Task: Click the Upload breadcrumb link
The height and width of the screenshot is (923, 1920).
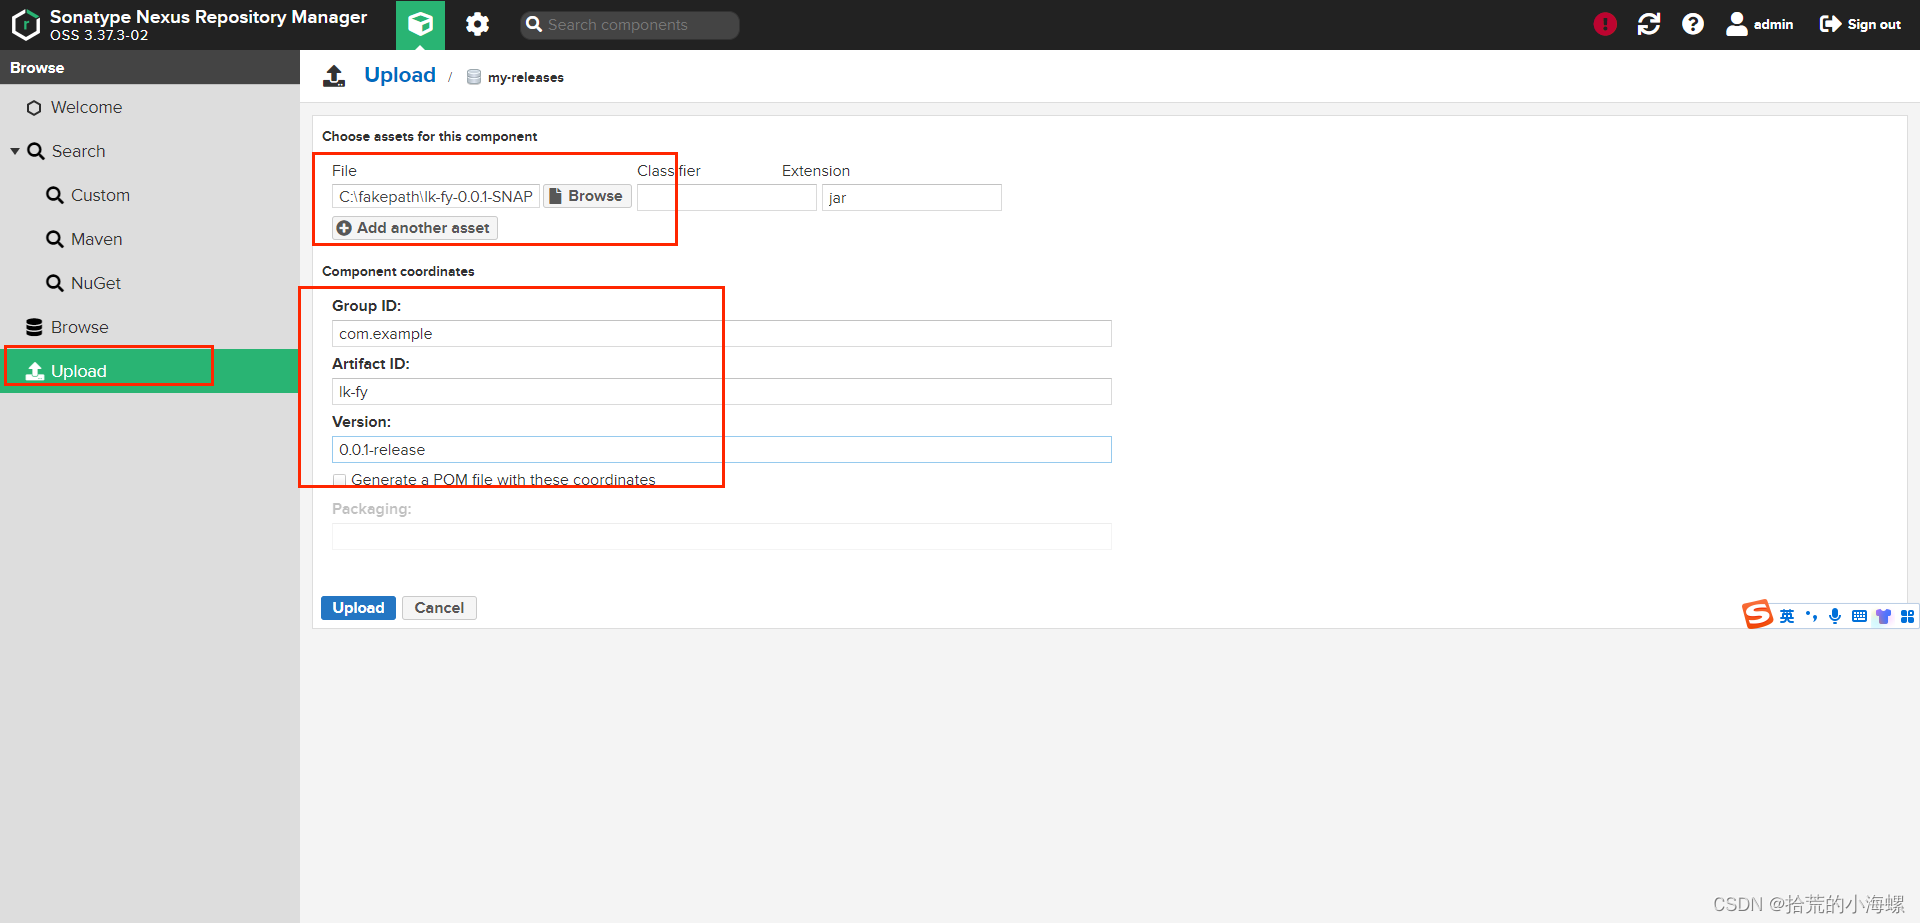Action: 400,75
